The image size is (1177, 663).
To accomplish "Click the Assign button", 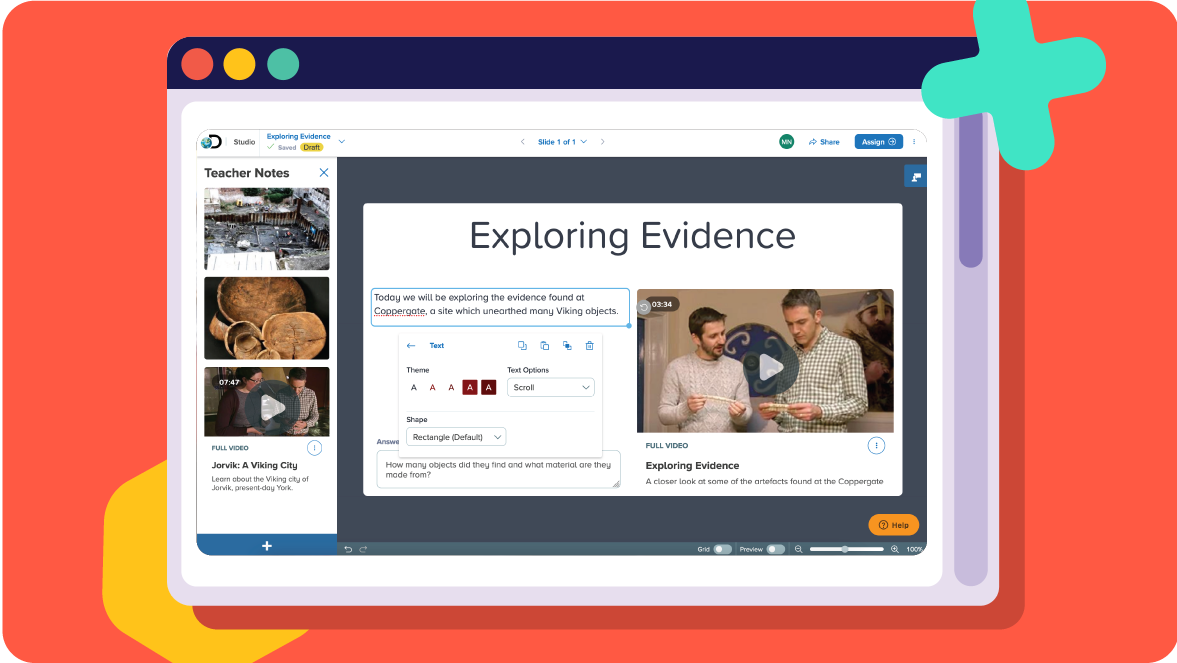I will [877, 141].
